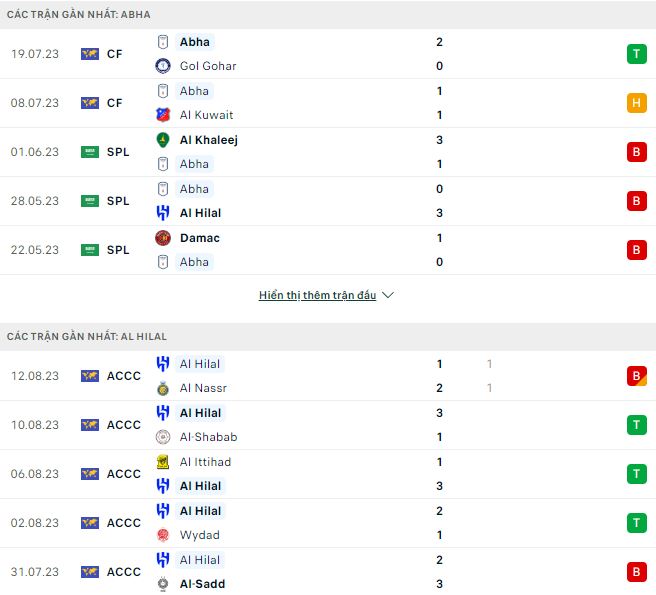Select the Al Khaleej green crest icon

[x=163, y=140]
